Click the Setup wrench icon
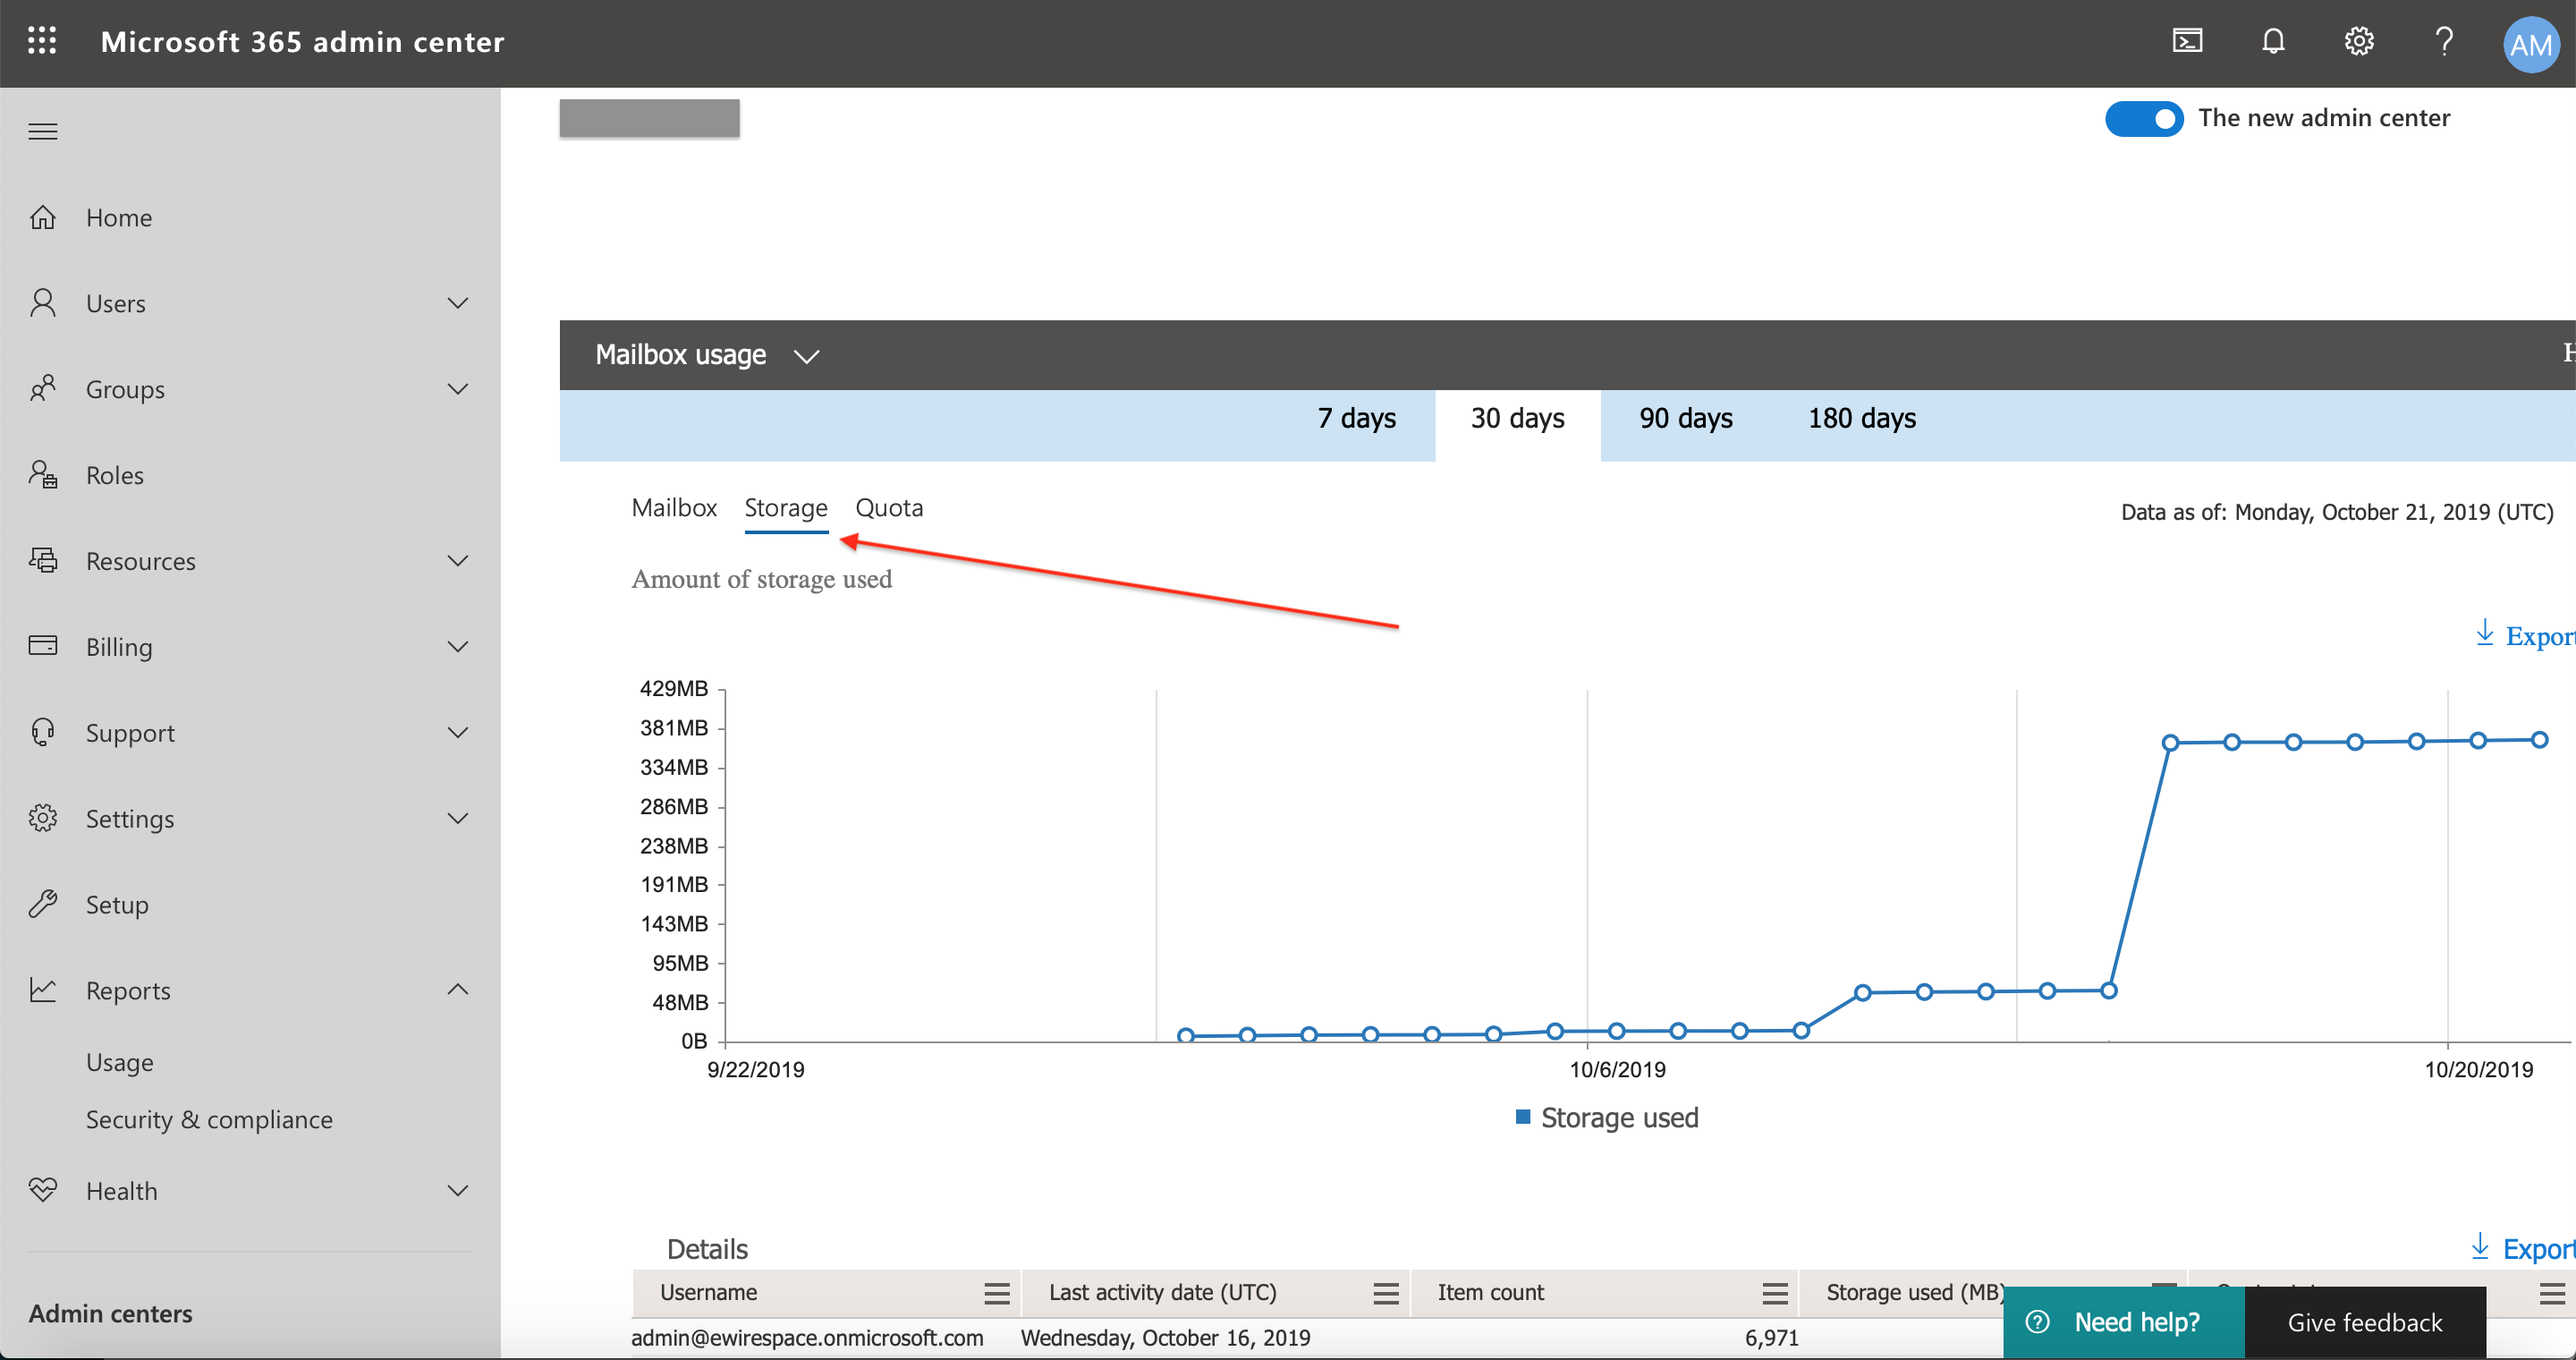This screenshot has height=1360, width=2576. pyautogui.click(x=43, y=904)
